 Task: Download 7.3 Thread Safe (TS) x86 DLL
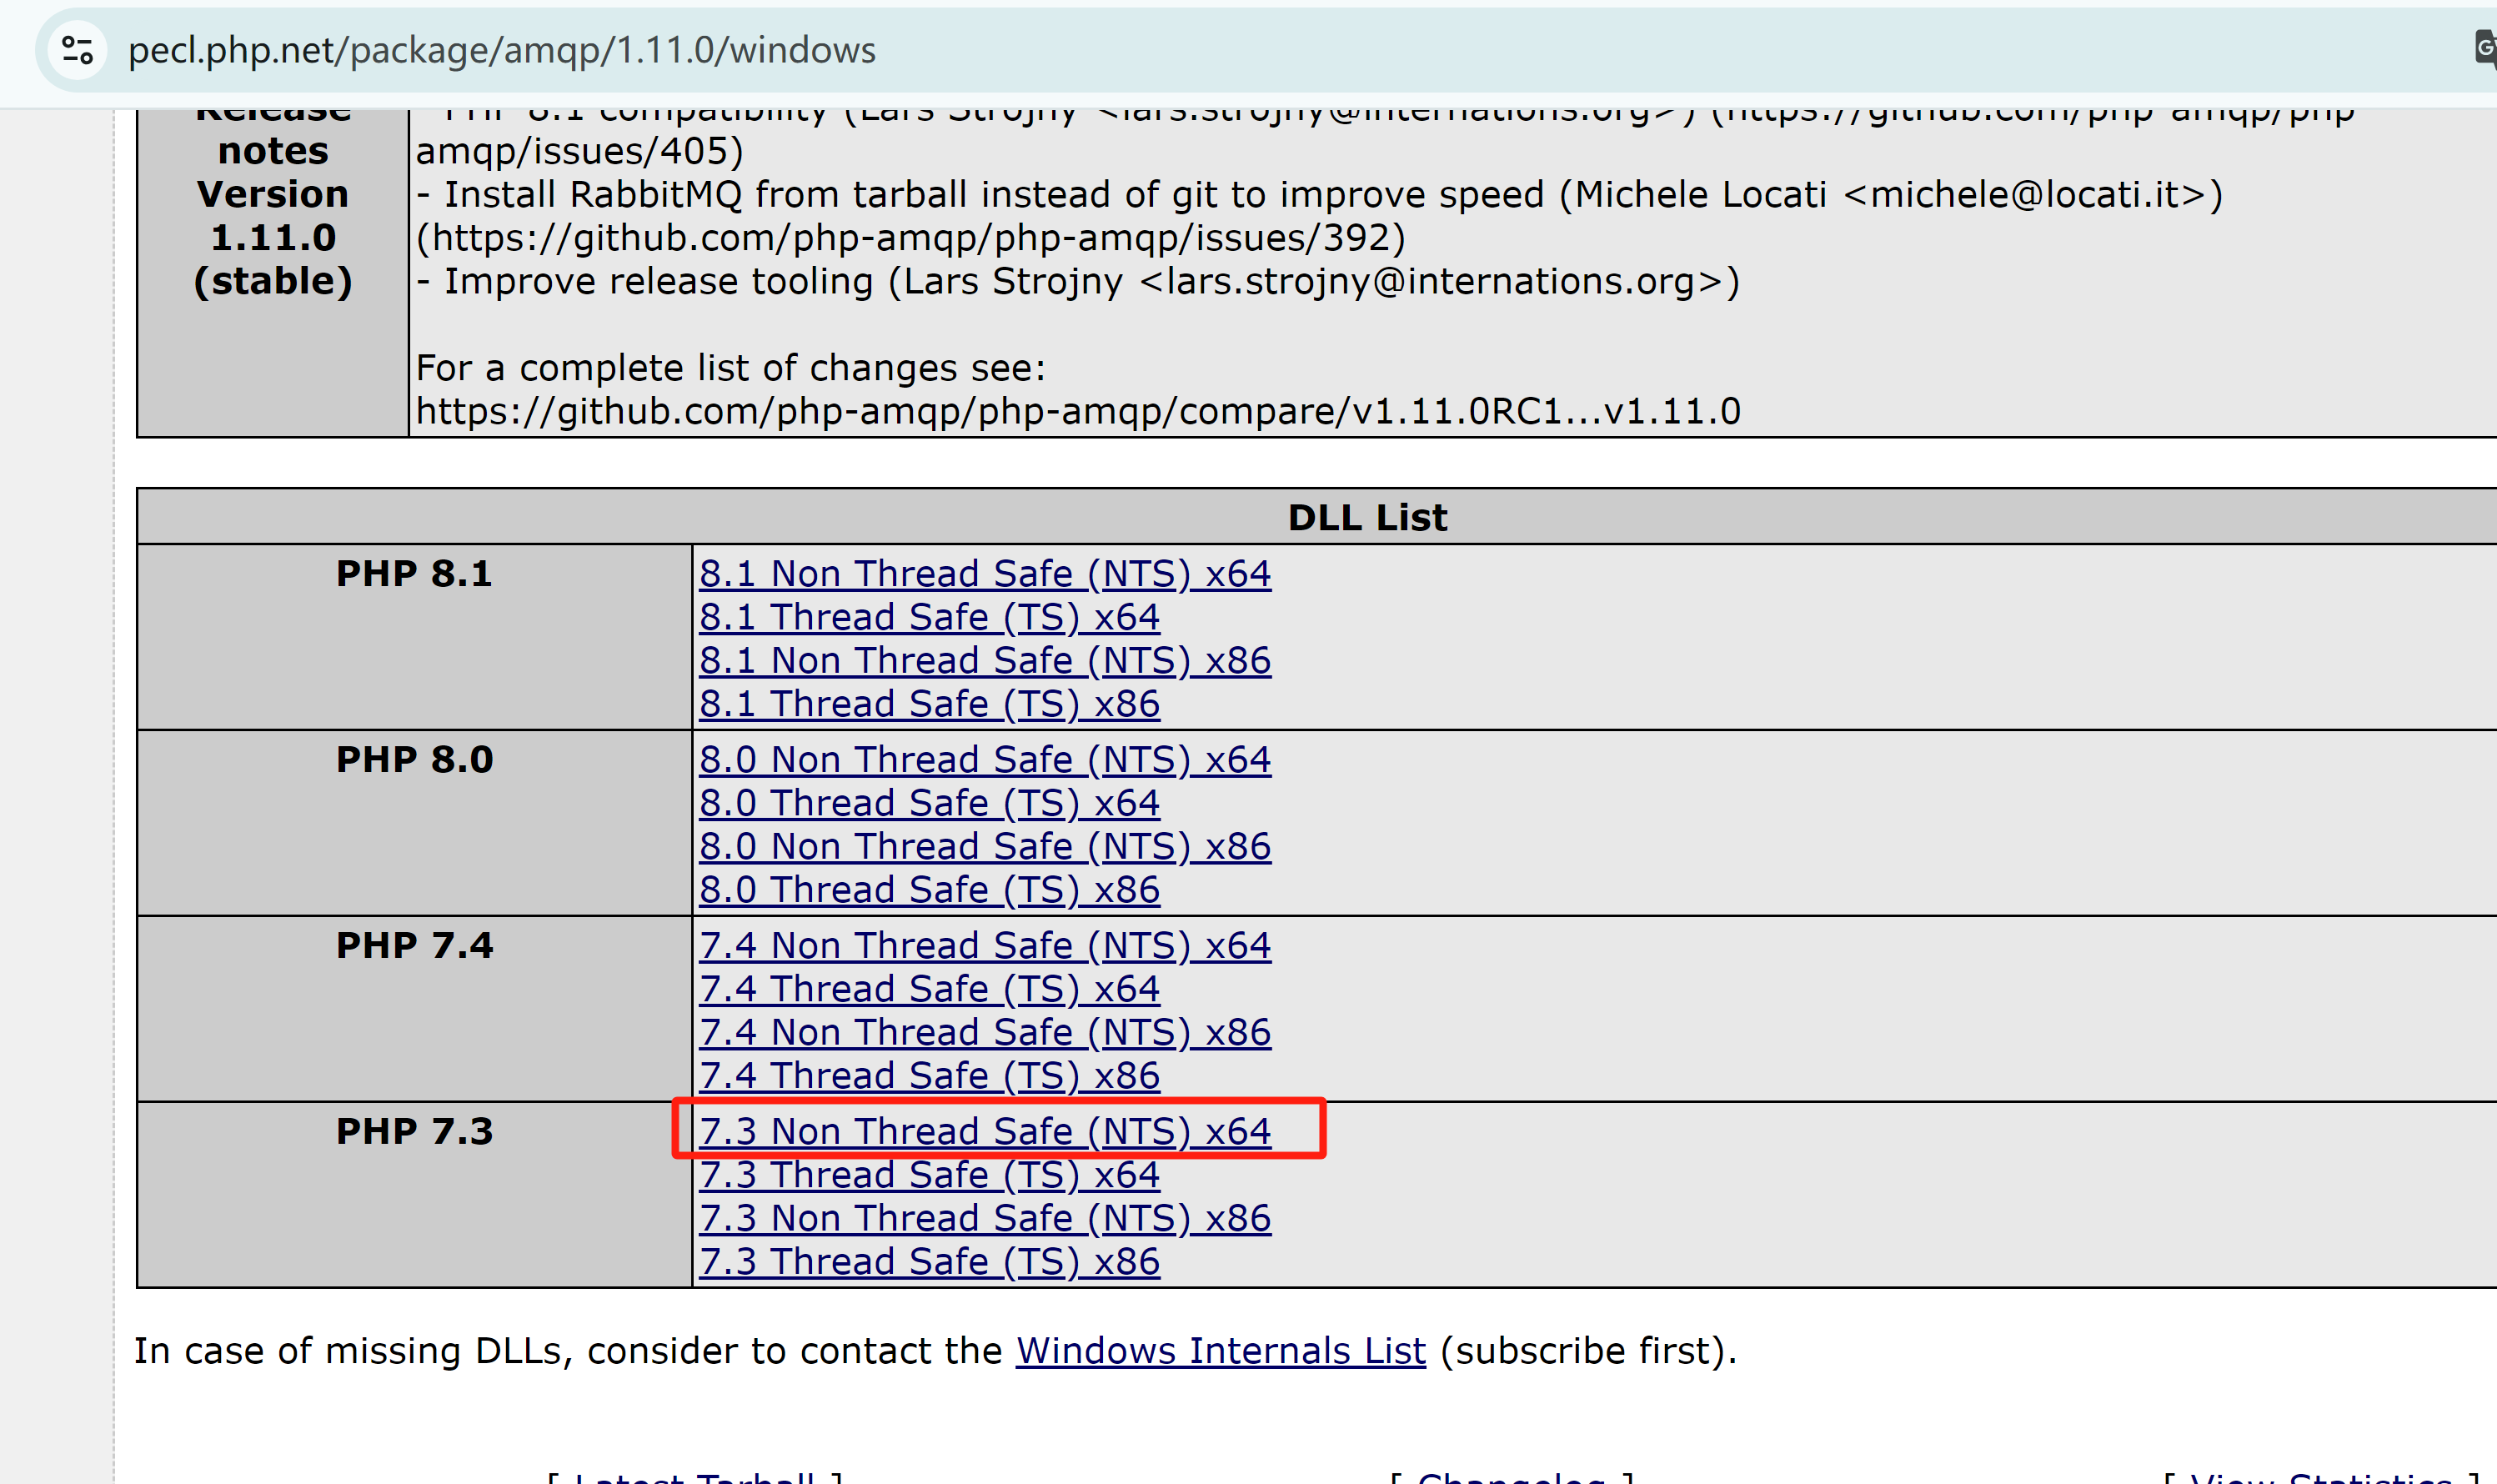(x=929, y=1260)
